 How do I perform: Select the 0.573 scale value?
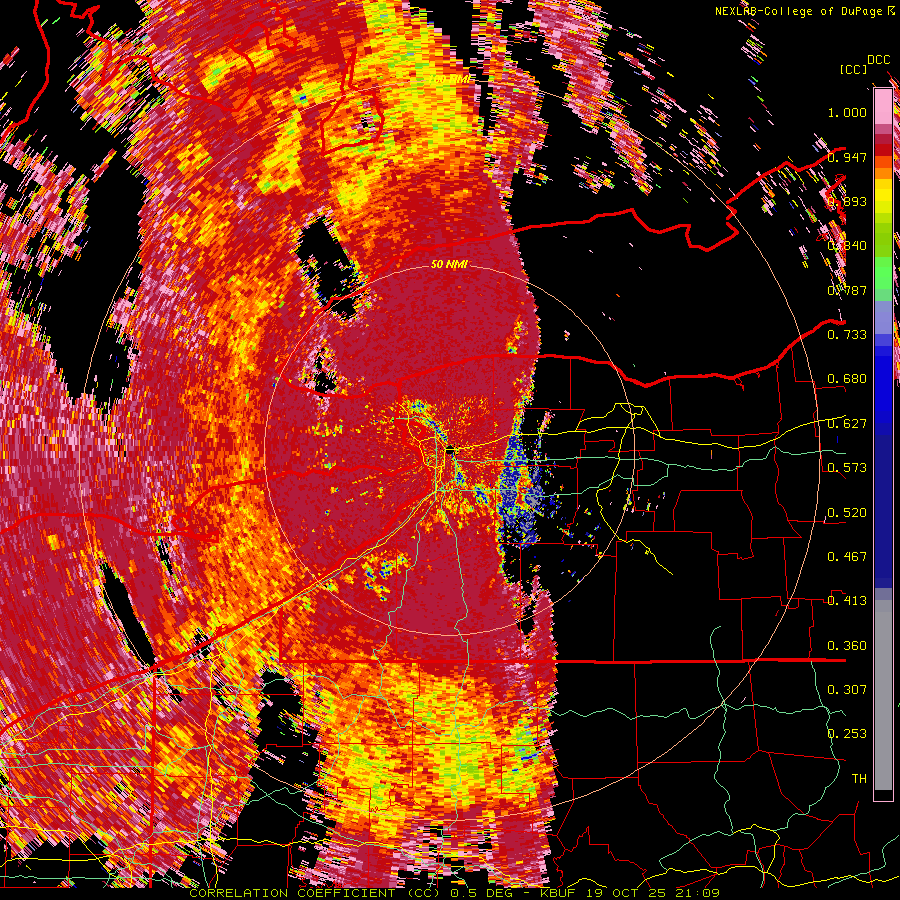pos(847,468)
